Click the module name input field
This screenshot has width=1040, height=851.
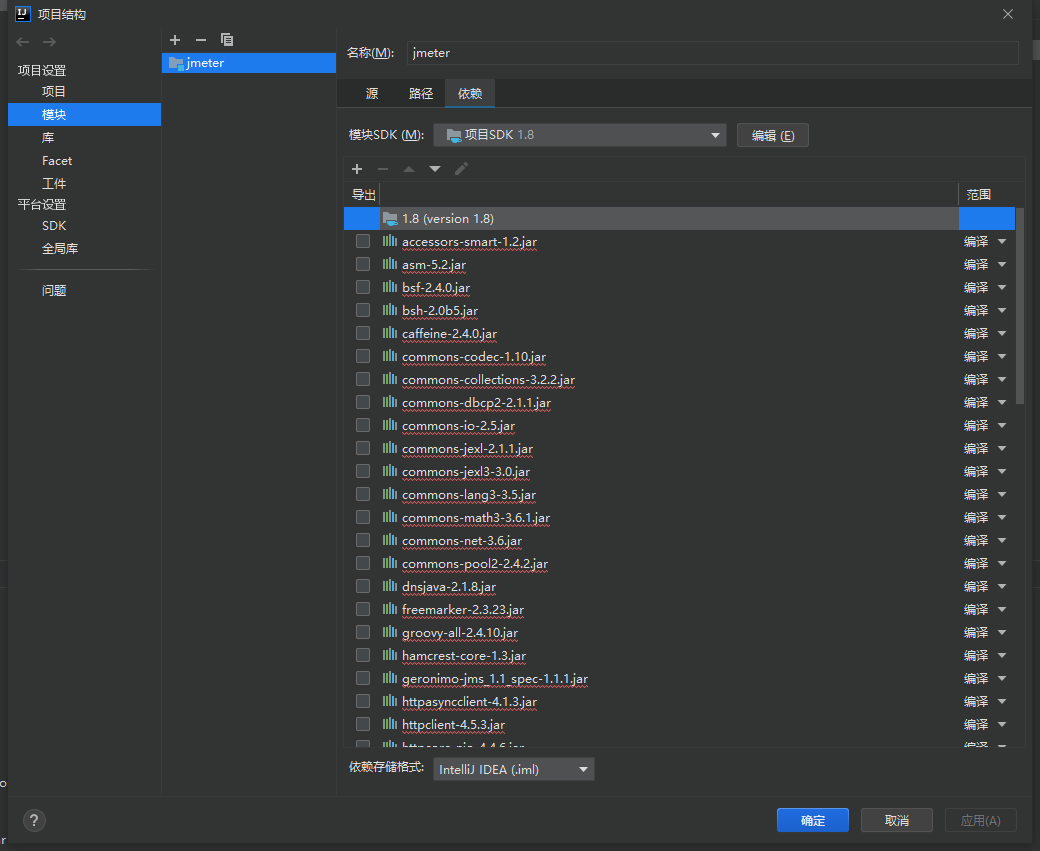pos(712,53)
